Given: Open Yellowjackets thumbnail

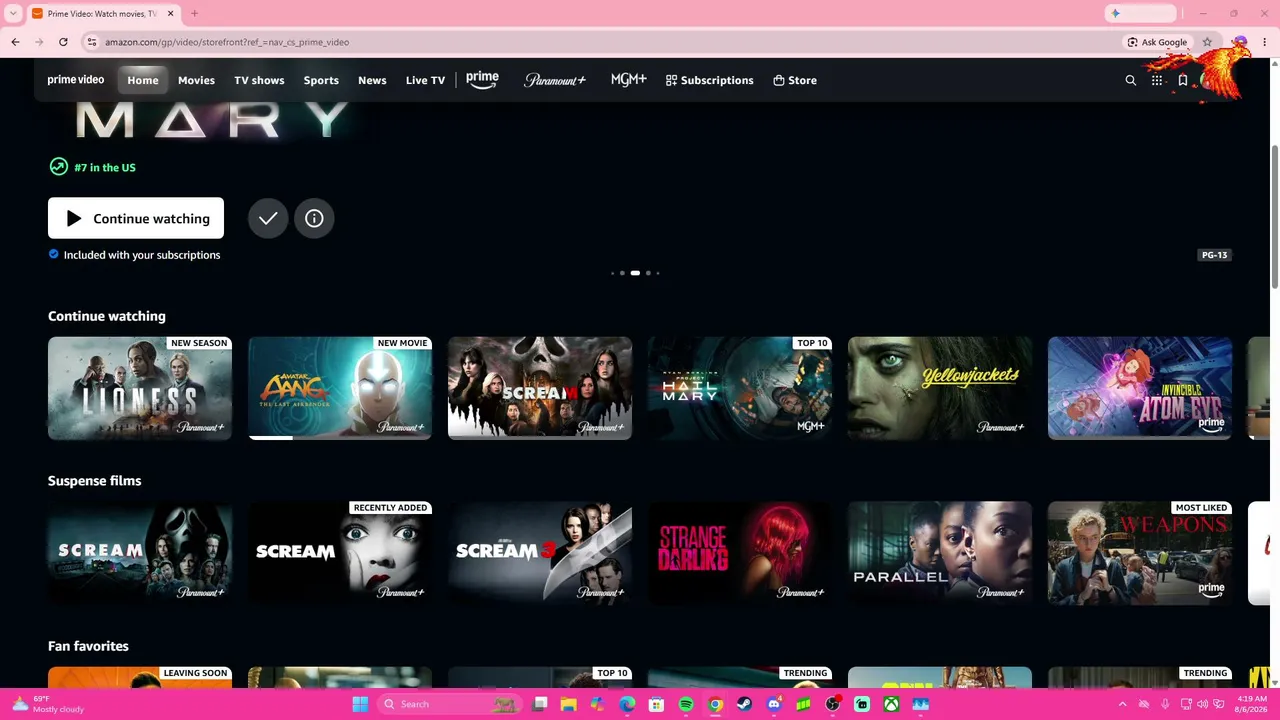Looking at the screenshot, I should (940, 388).
